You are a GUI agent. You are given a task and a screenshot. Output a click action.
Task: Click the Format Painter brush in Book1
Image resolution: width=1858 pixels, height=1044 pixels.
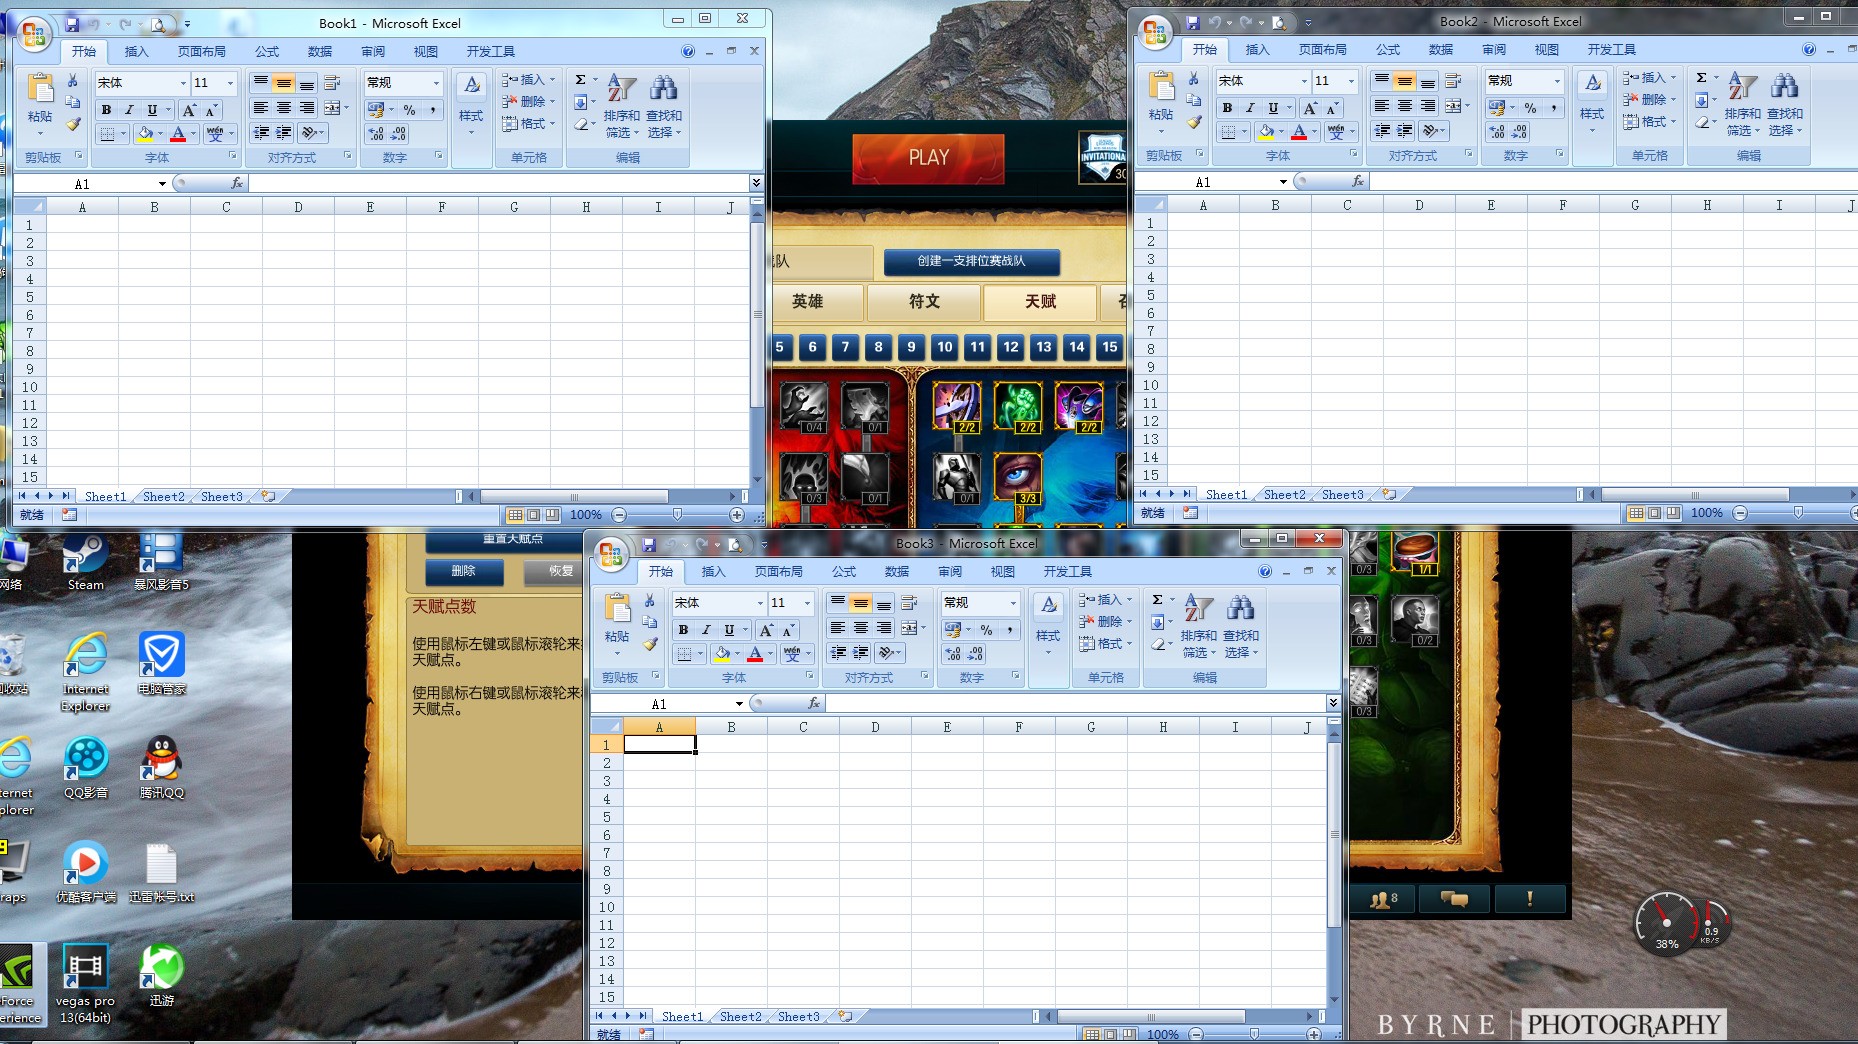pos(73,125)
